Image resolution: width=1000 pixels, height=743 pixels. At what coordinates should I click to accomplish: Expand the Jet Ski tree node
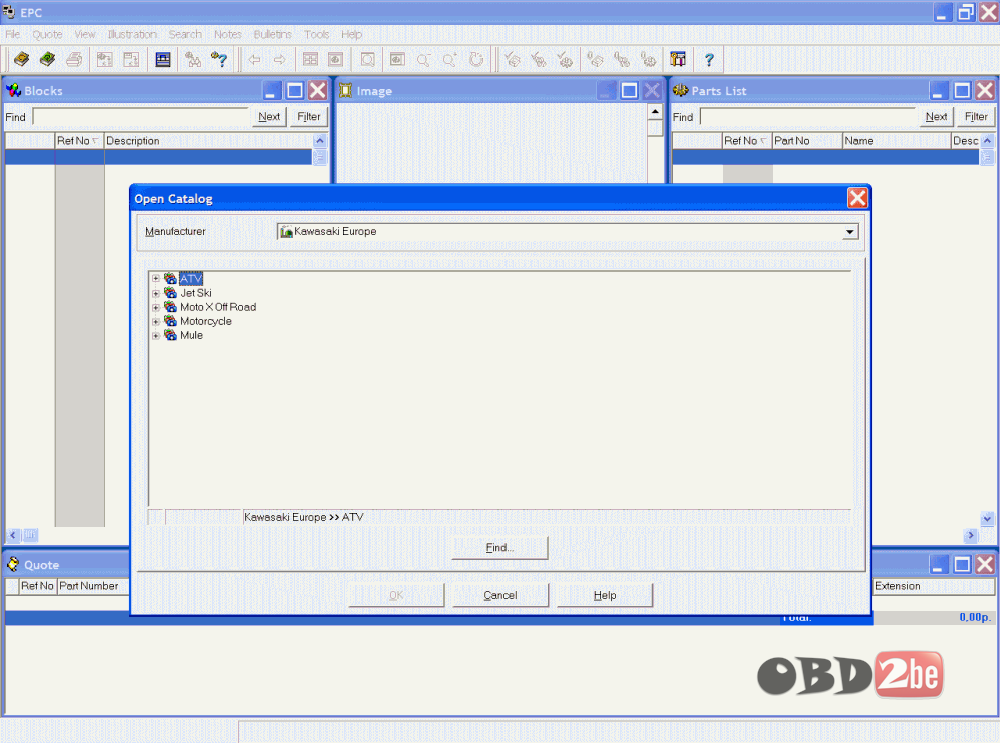tap(156, 293)
